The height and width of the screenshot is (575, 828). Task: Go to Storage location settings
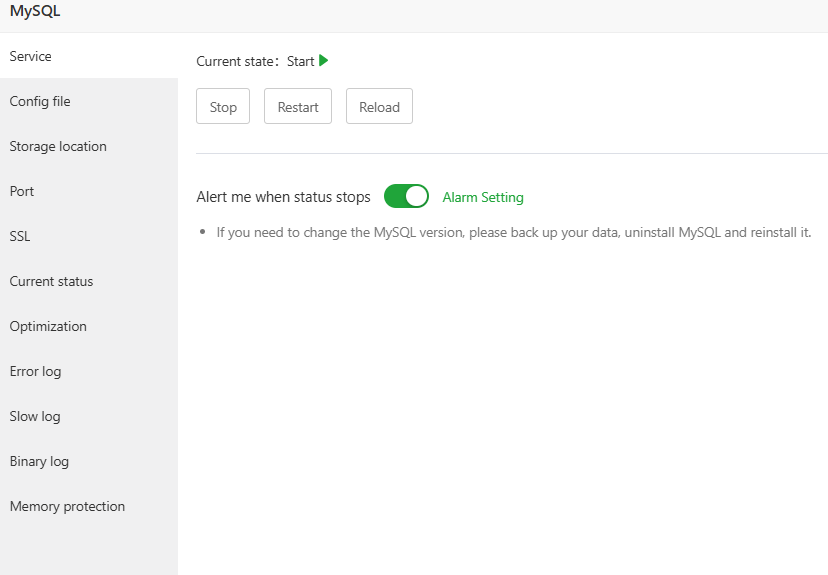pos(58,147)
